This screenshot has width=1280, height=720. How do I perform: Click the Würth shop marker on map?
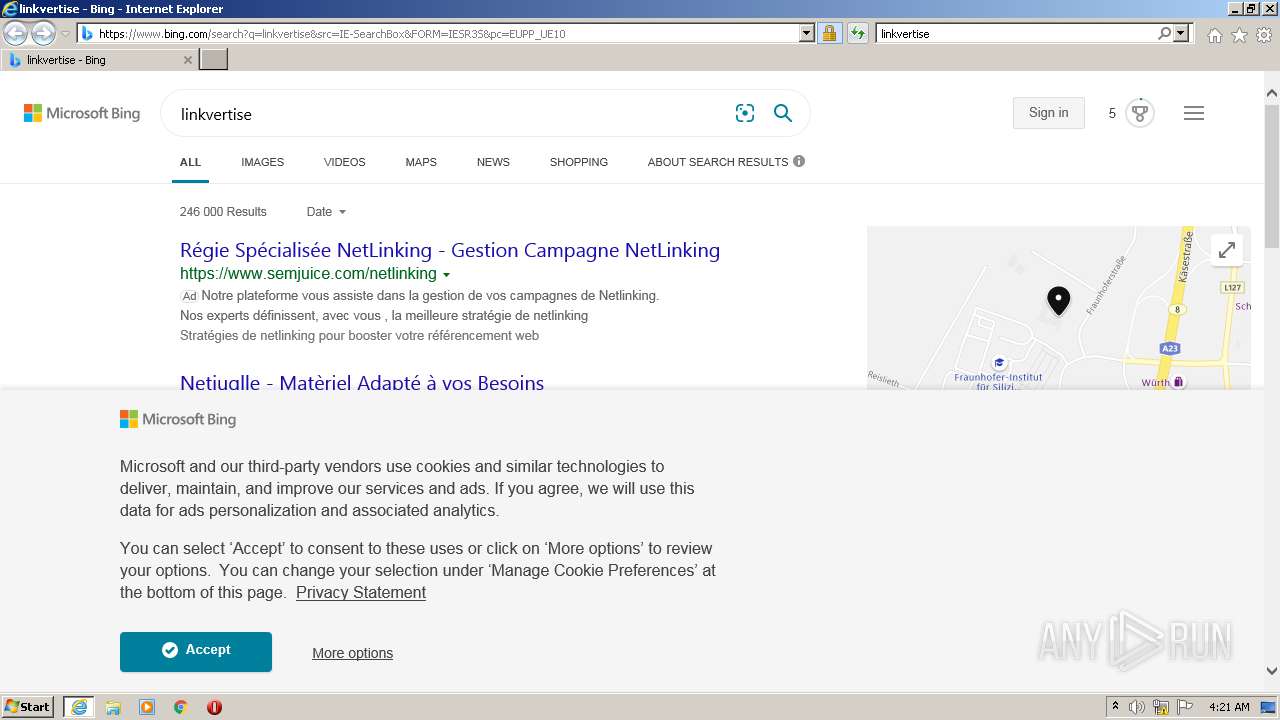pyautogui.click(x=1178, y=381)
